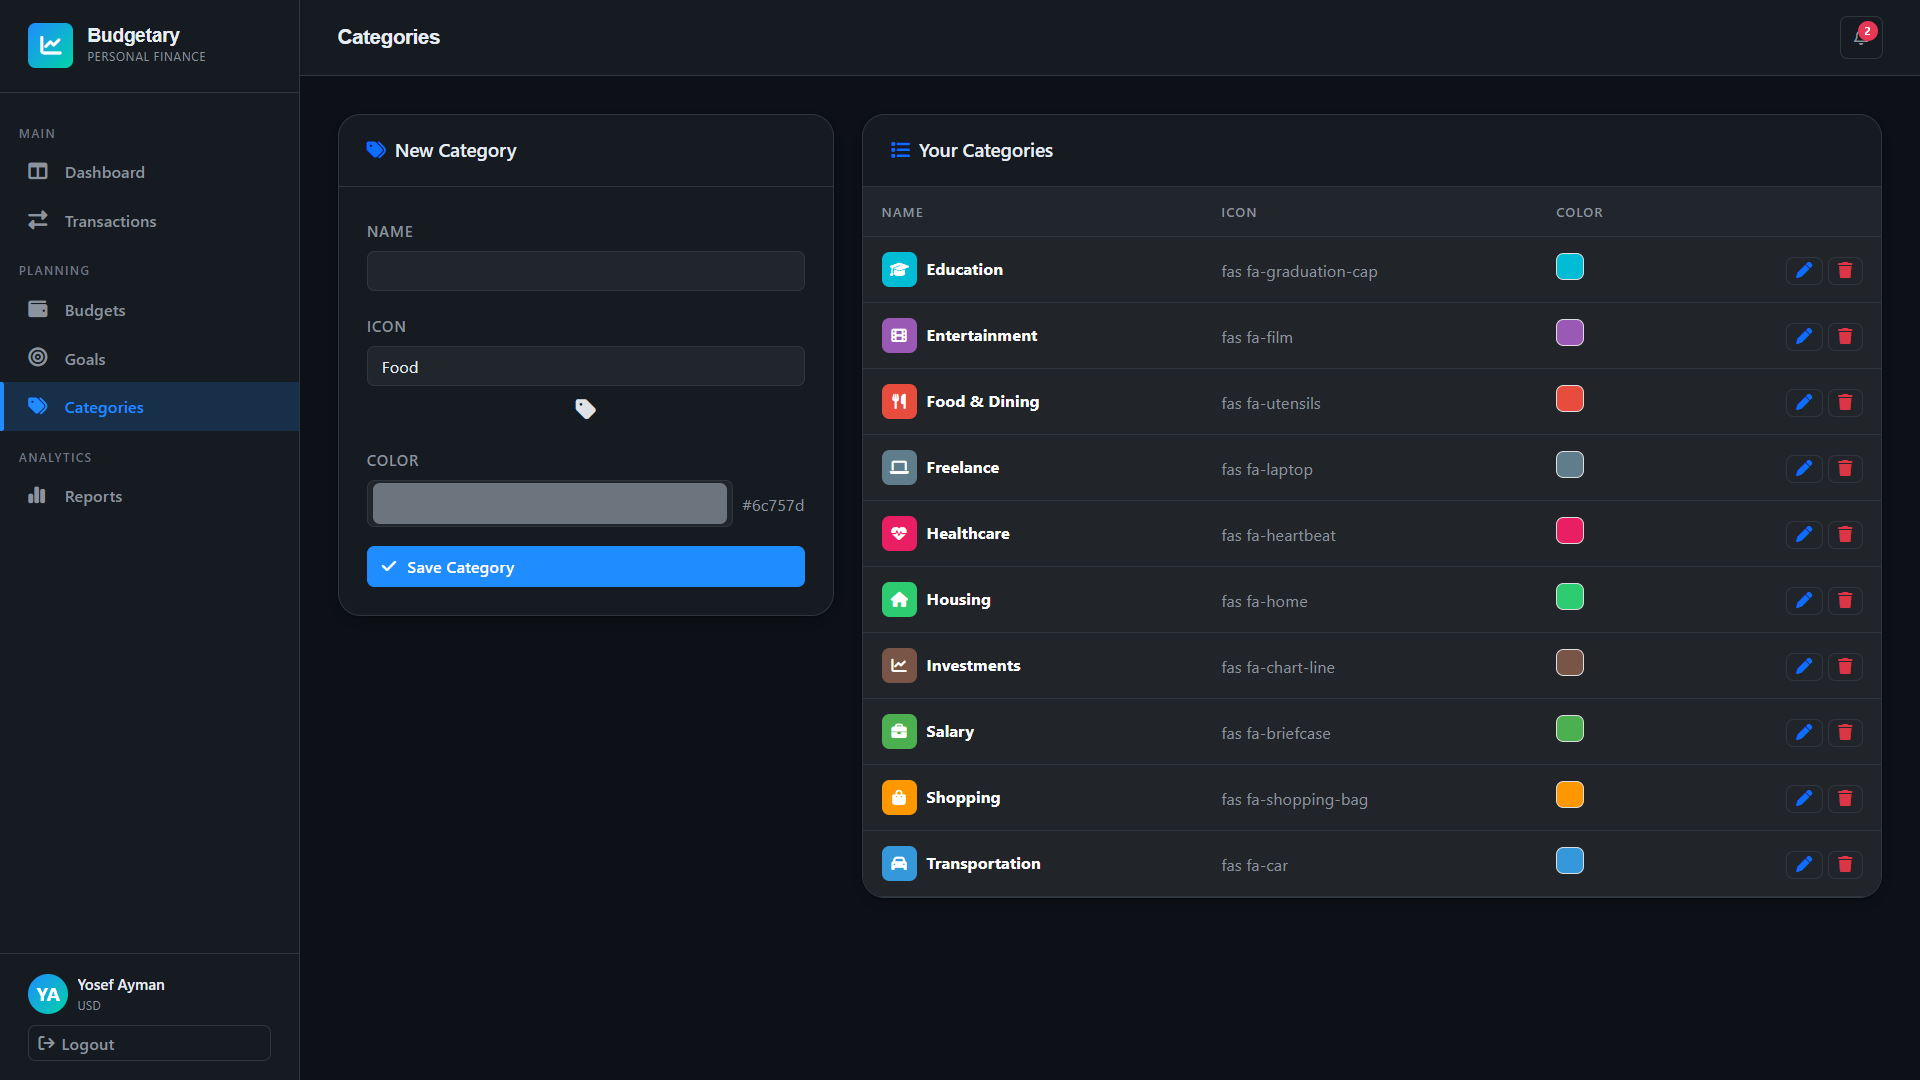Edit the Education category
The image size is (1920, 1080).
[x=1804, y=270]
